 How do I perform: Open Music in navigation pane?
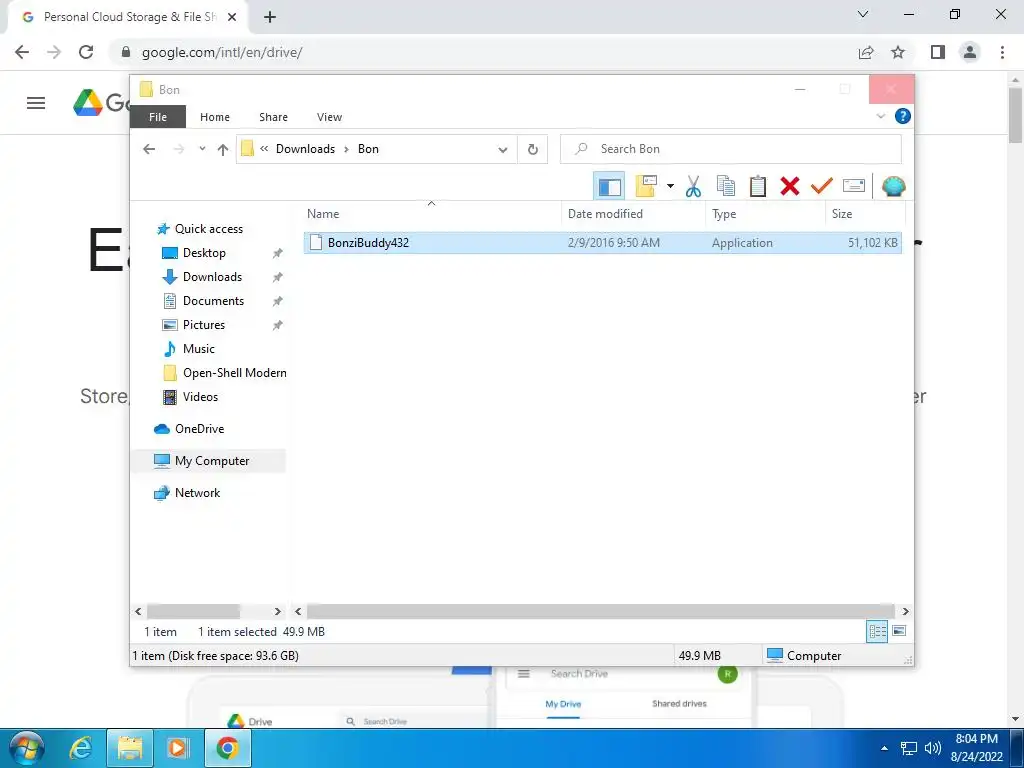[199, 349]
